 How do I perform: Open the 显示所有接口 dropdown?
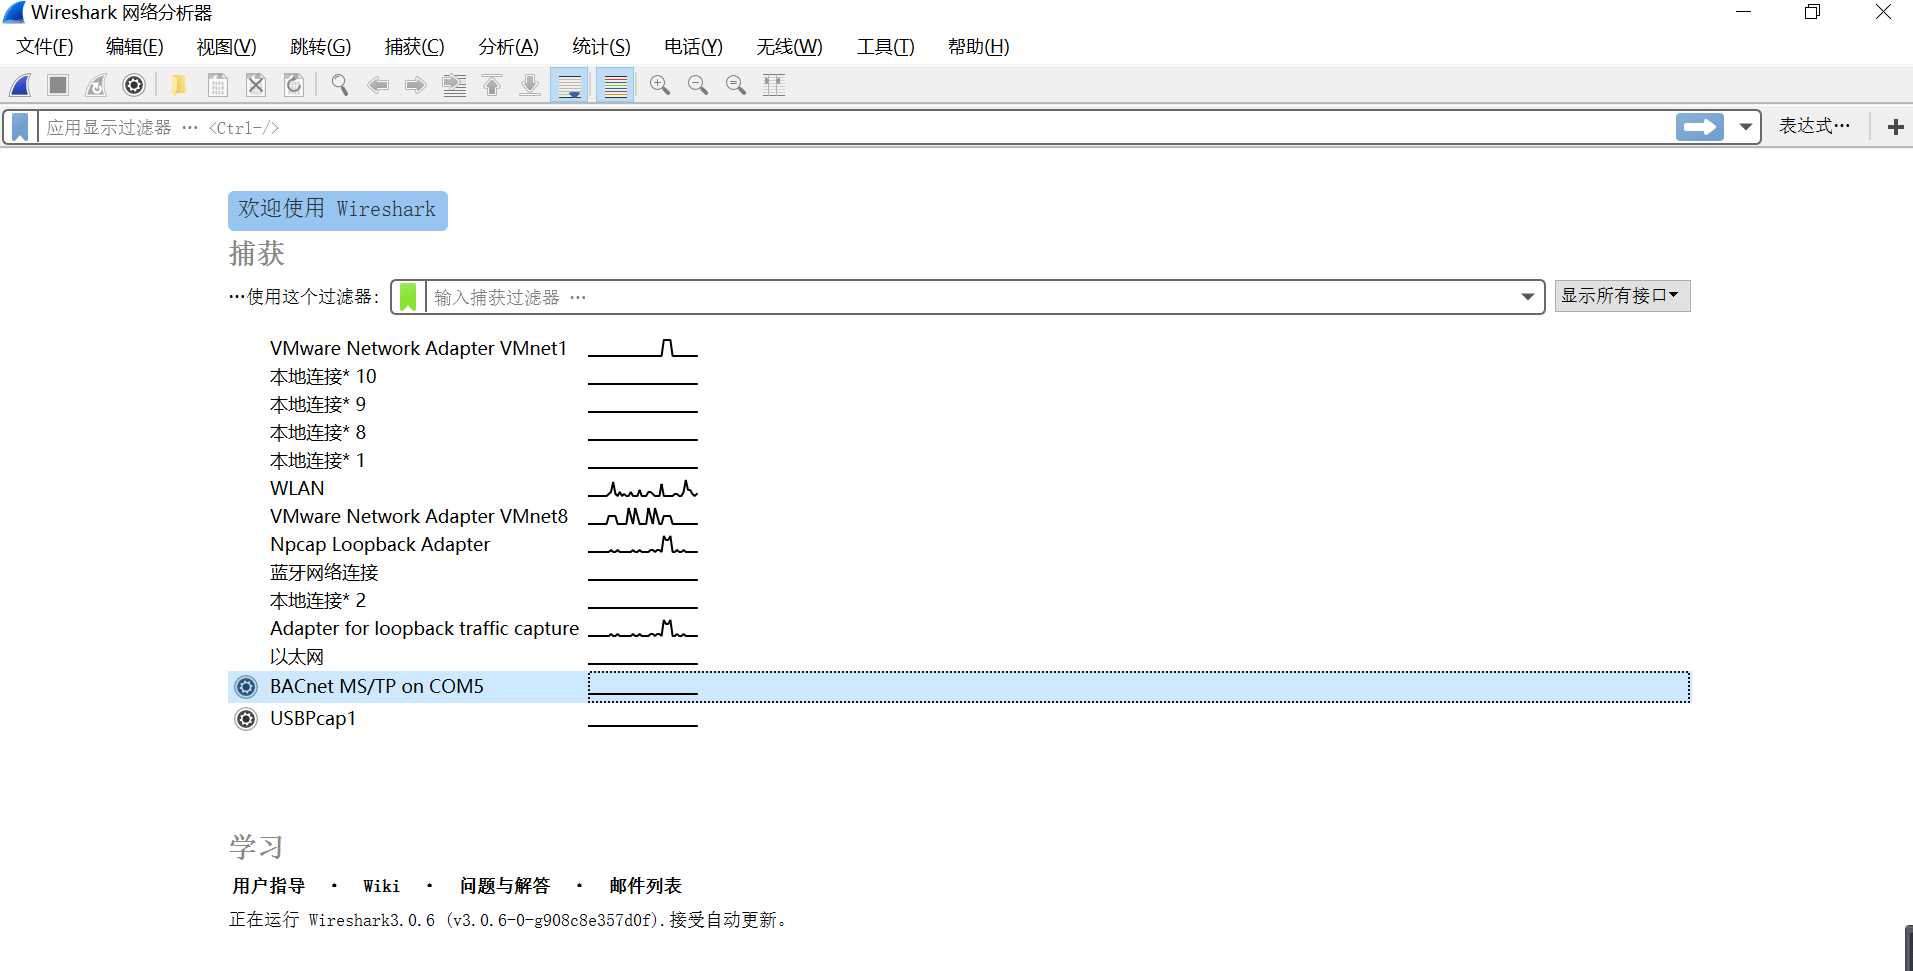point(1622,296)
